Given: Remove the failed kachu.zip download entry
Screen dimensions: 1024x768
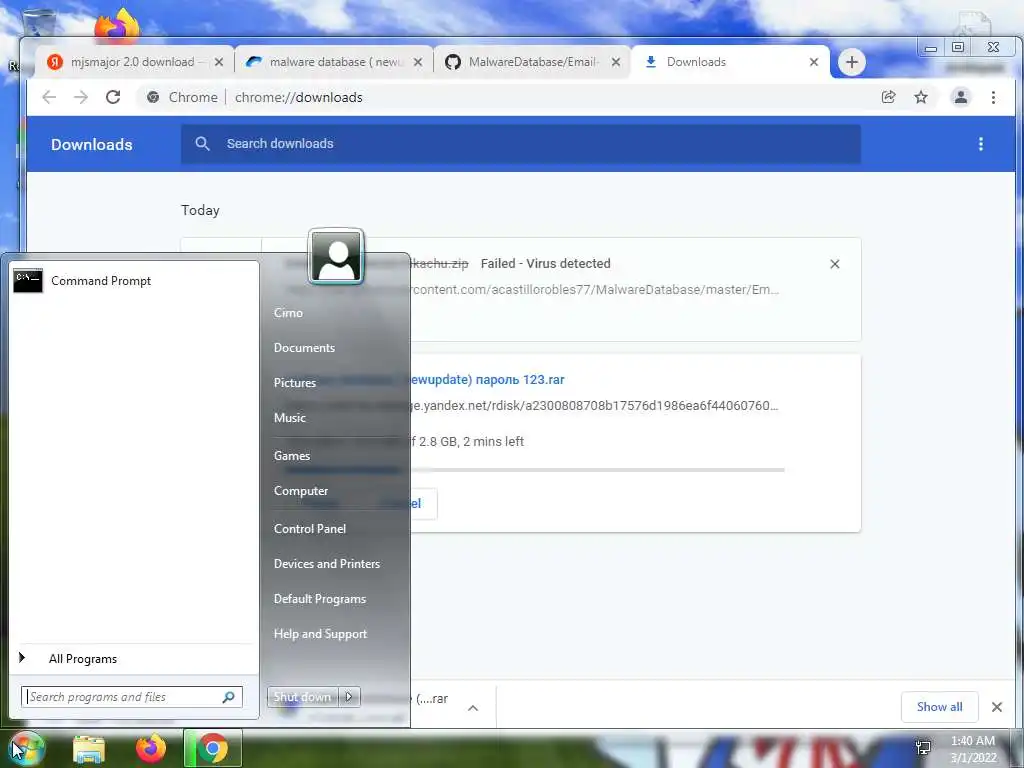Looking at the screenshot, I should 835,264.
